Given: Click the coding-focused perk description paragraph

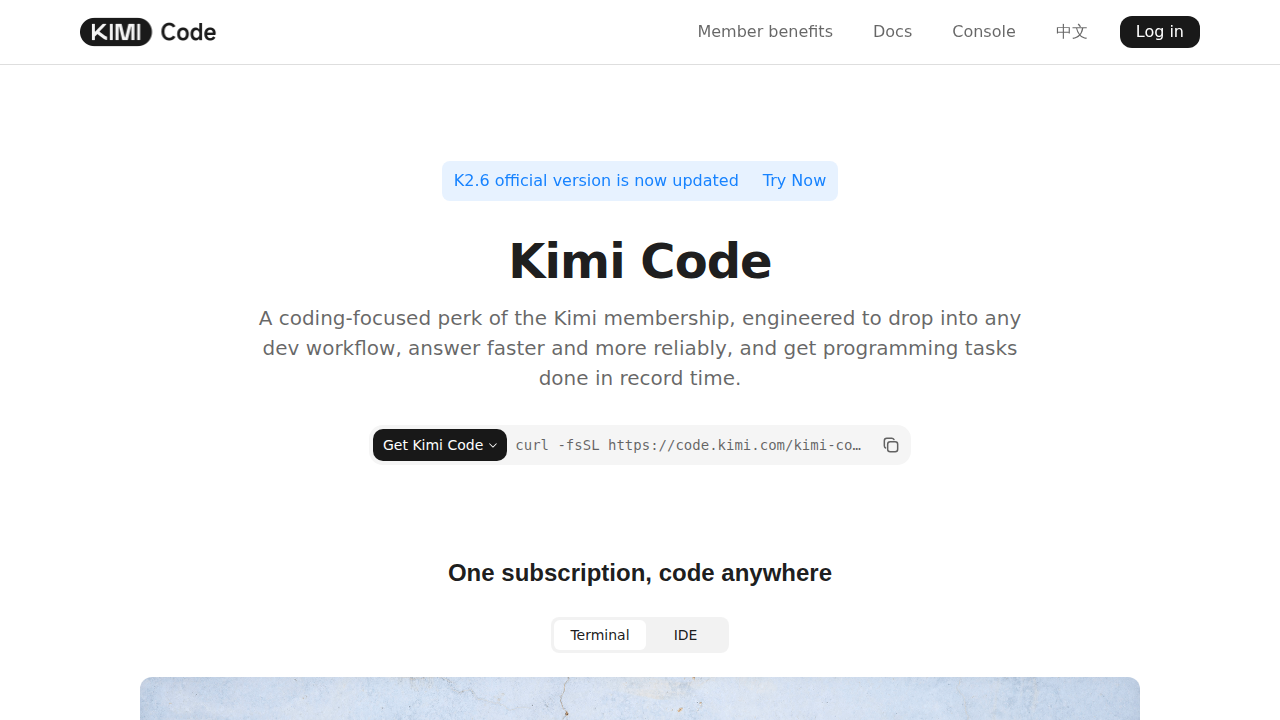Looking at the screenshot, I should coord(640,348).
